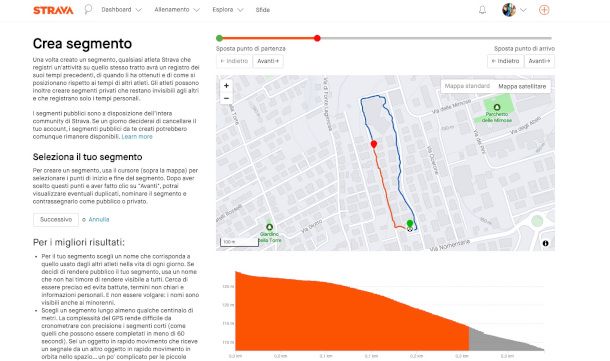Click the green start-point map marker

point(410,223)
